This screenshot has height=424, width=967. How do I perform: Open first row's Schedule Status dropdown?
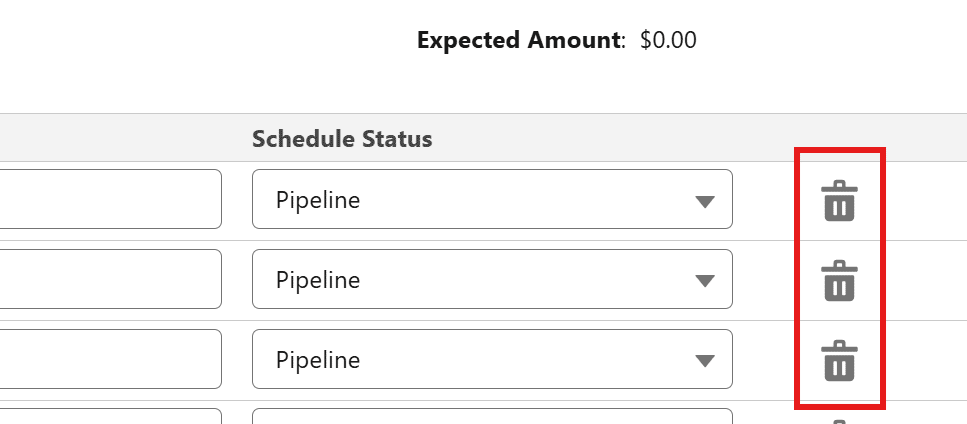pos(492,199)
